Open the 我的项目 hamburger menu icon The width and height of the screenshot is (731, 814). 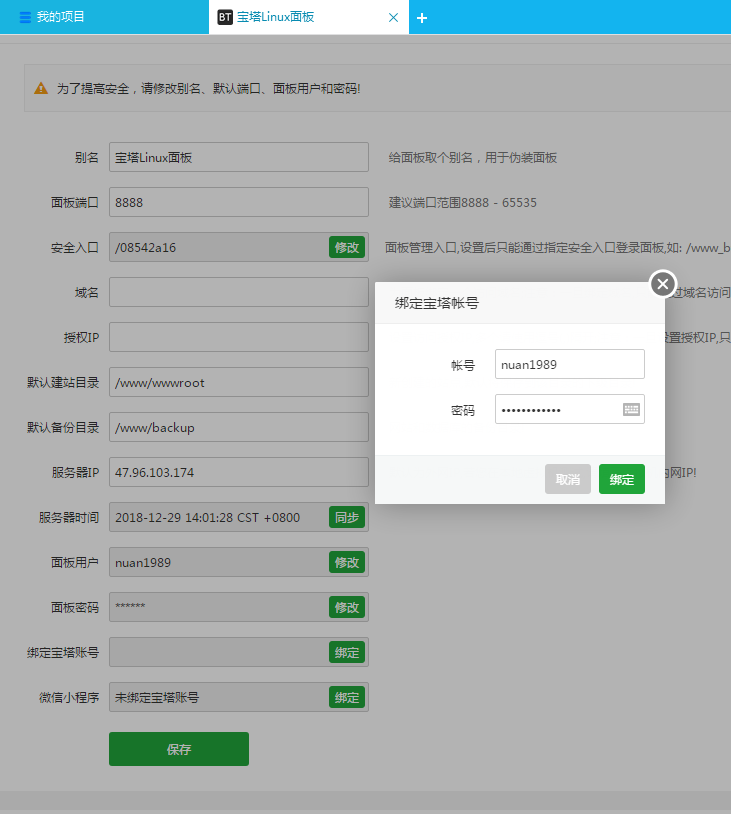click(25, 17)
